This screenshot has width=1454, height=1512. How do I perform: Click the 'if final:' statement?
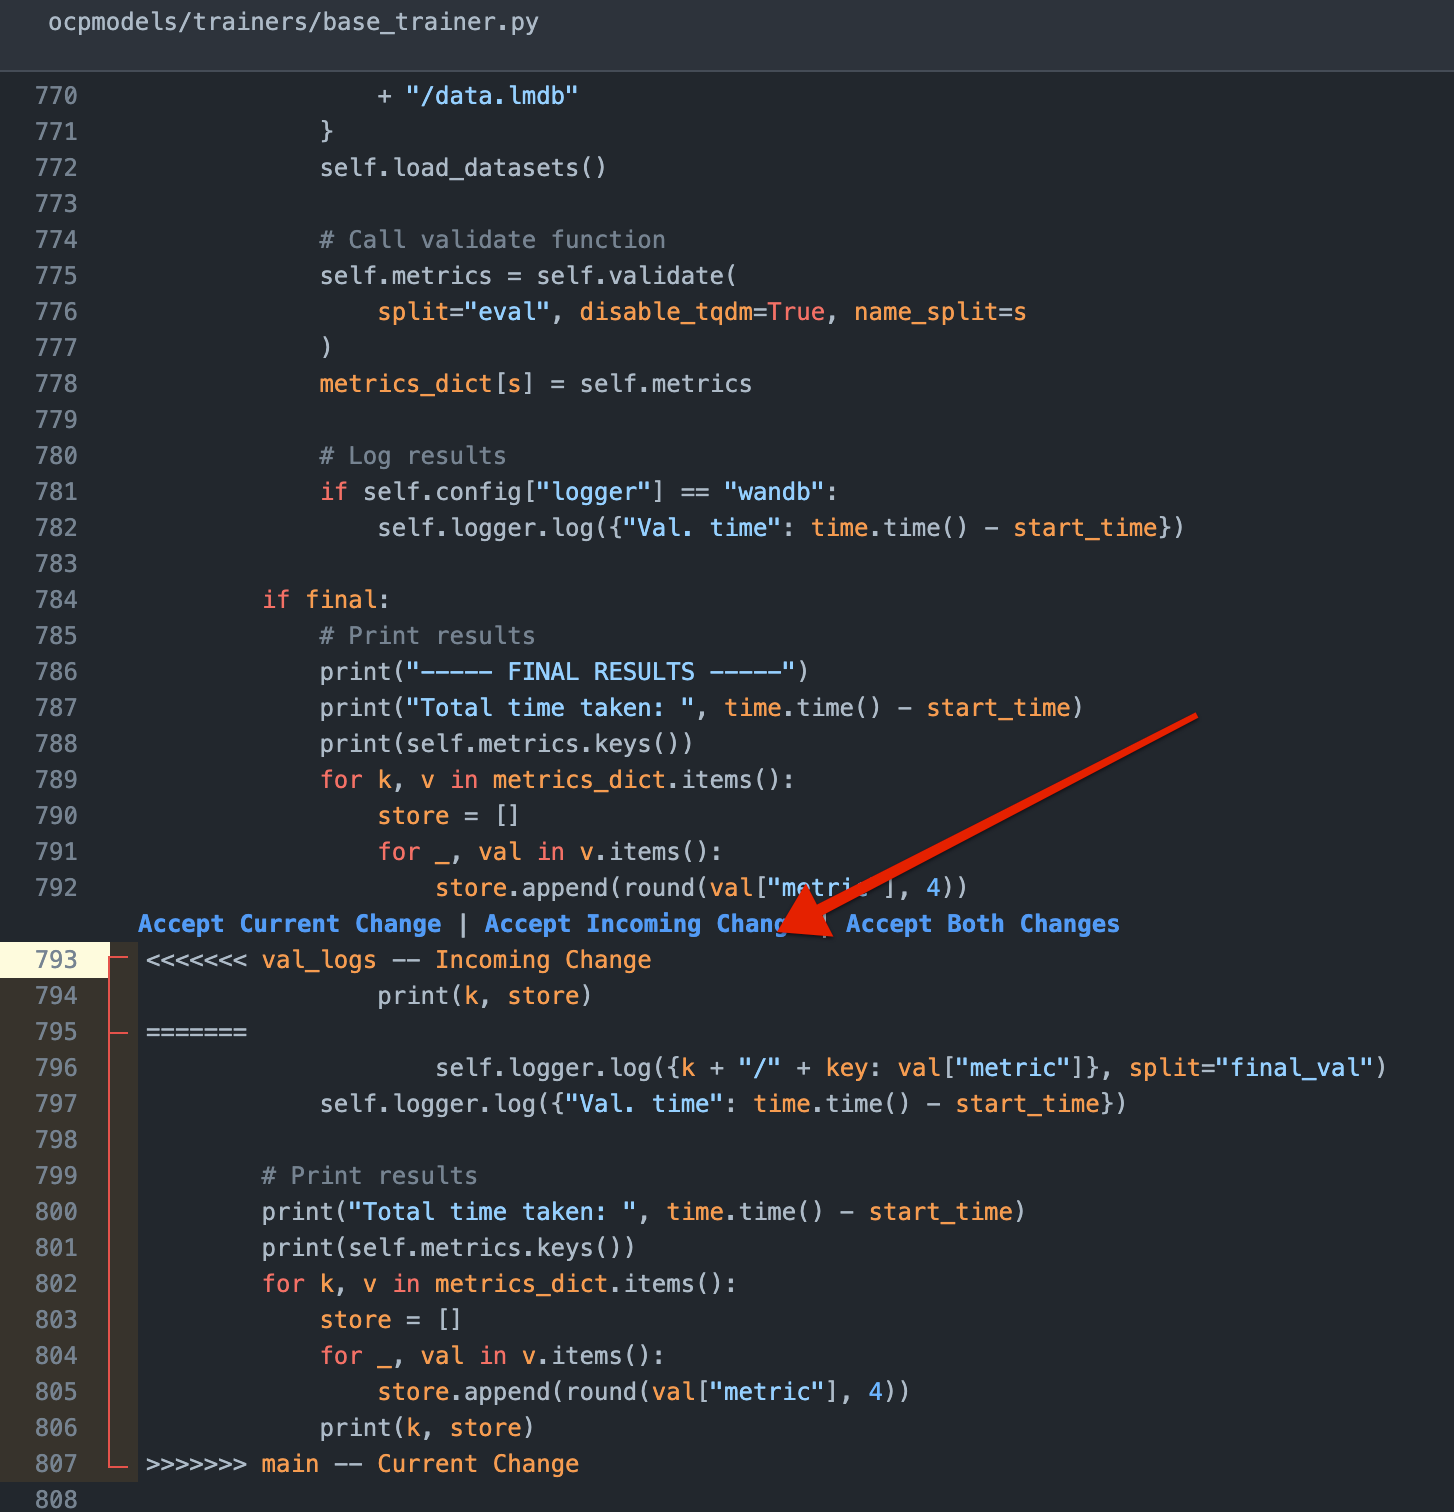(326, 600)
